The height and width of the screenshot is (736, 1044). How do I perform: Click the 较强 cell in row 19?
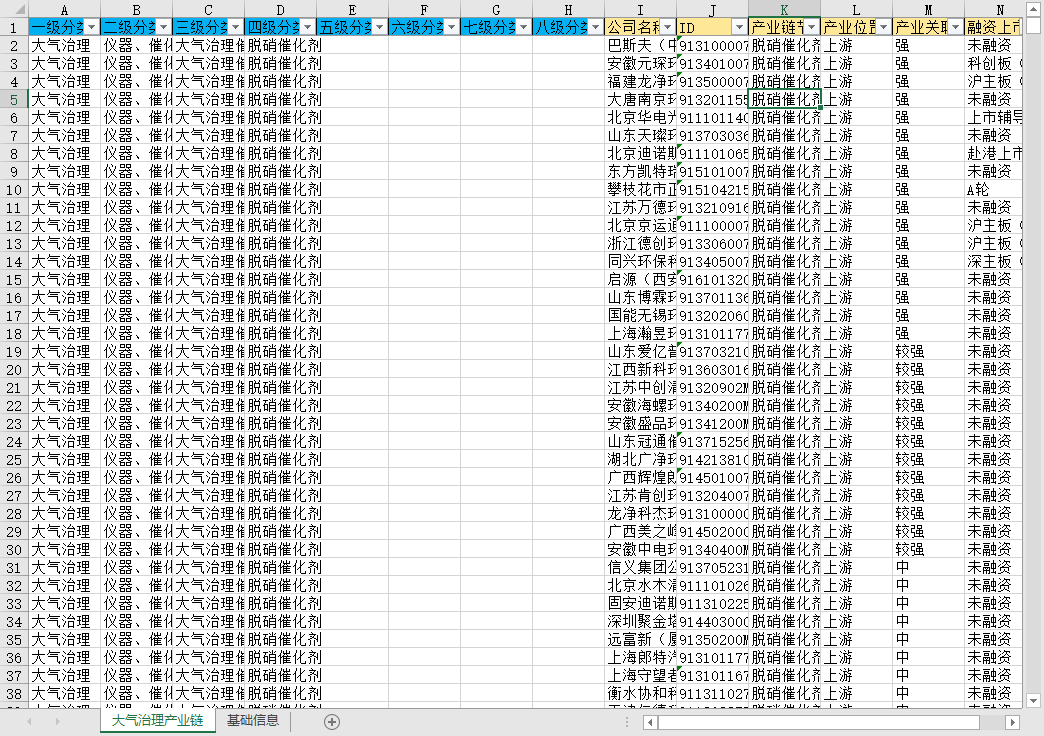tap(928, 351)
